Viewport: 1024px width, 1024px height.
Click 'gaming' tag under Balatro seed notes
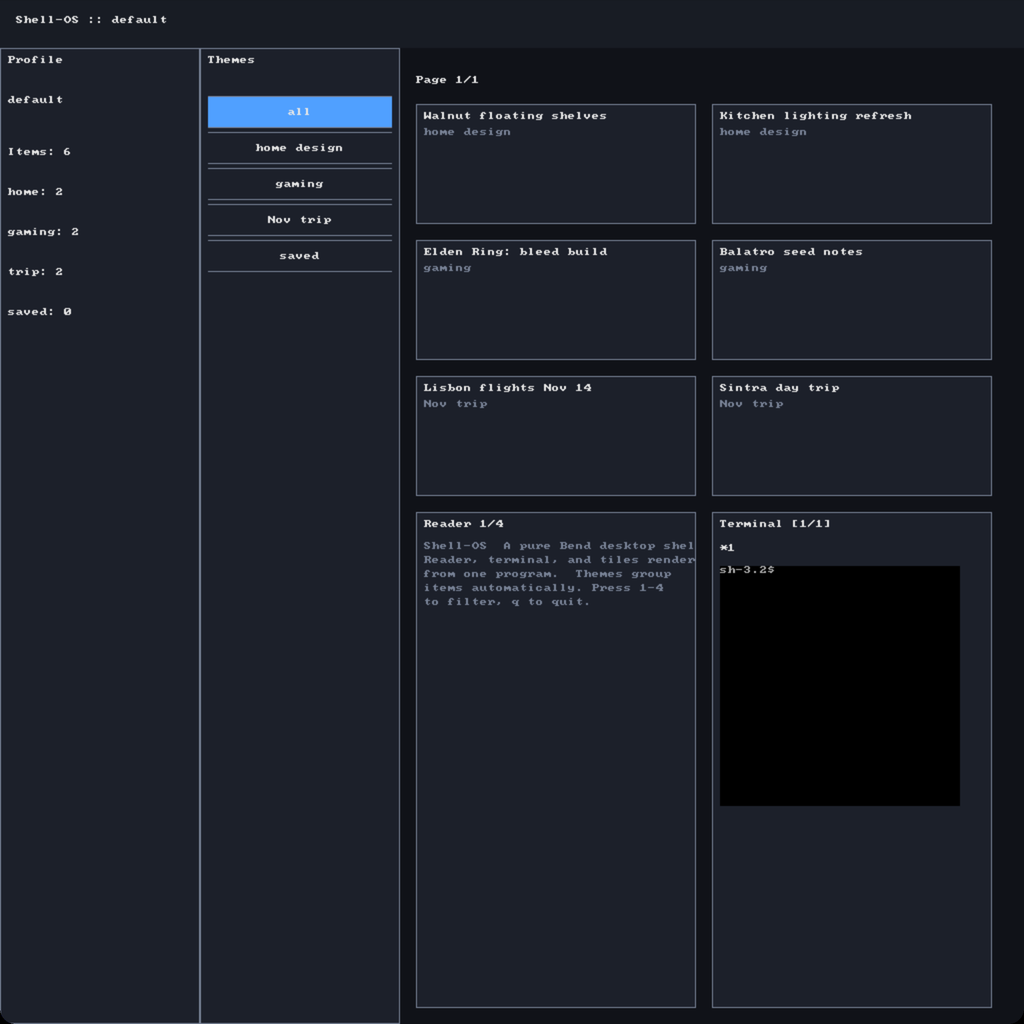[743, 268]
